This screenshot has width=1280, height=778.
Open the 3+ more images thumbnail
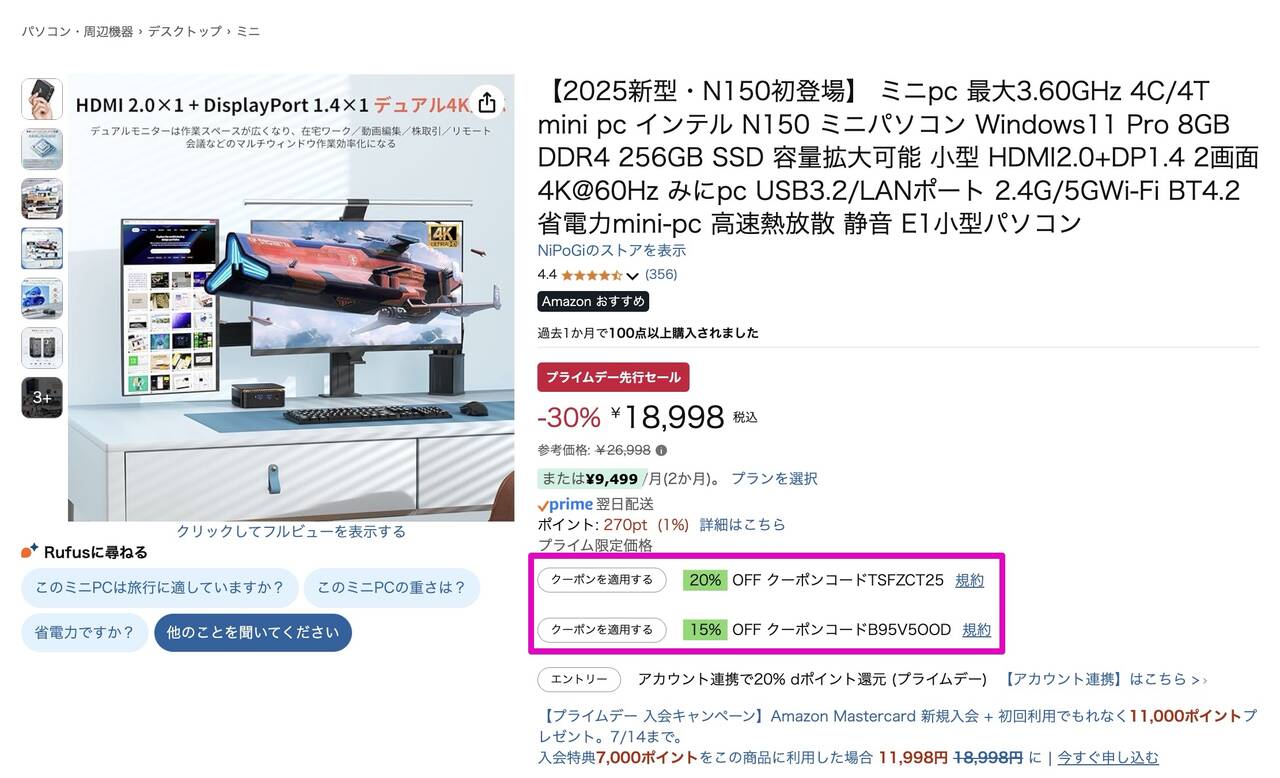[42, 397]
